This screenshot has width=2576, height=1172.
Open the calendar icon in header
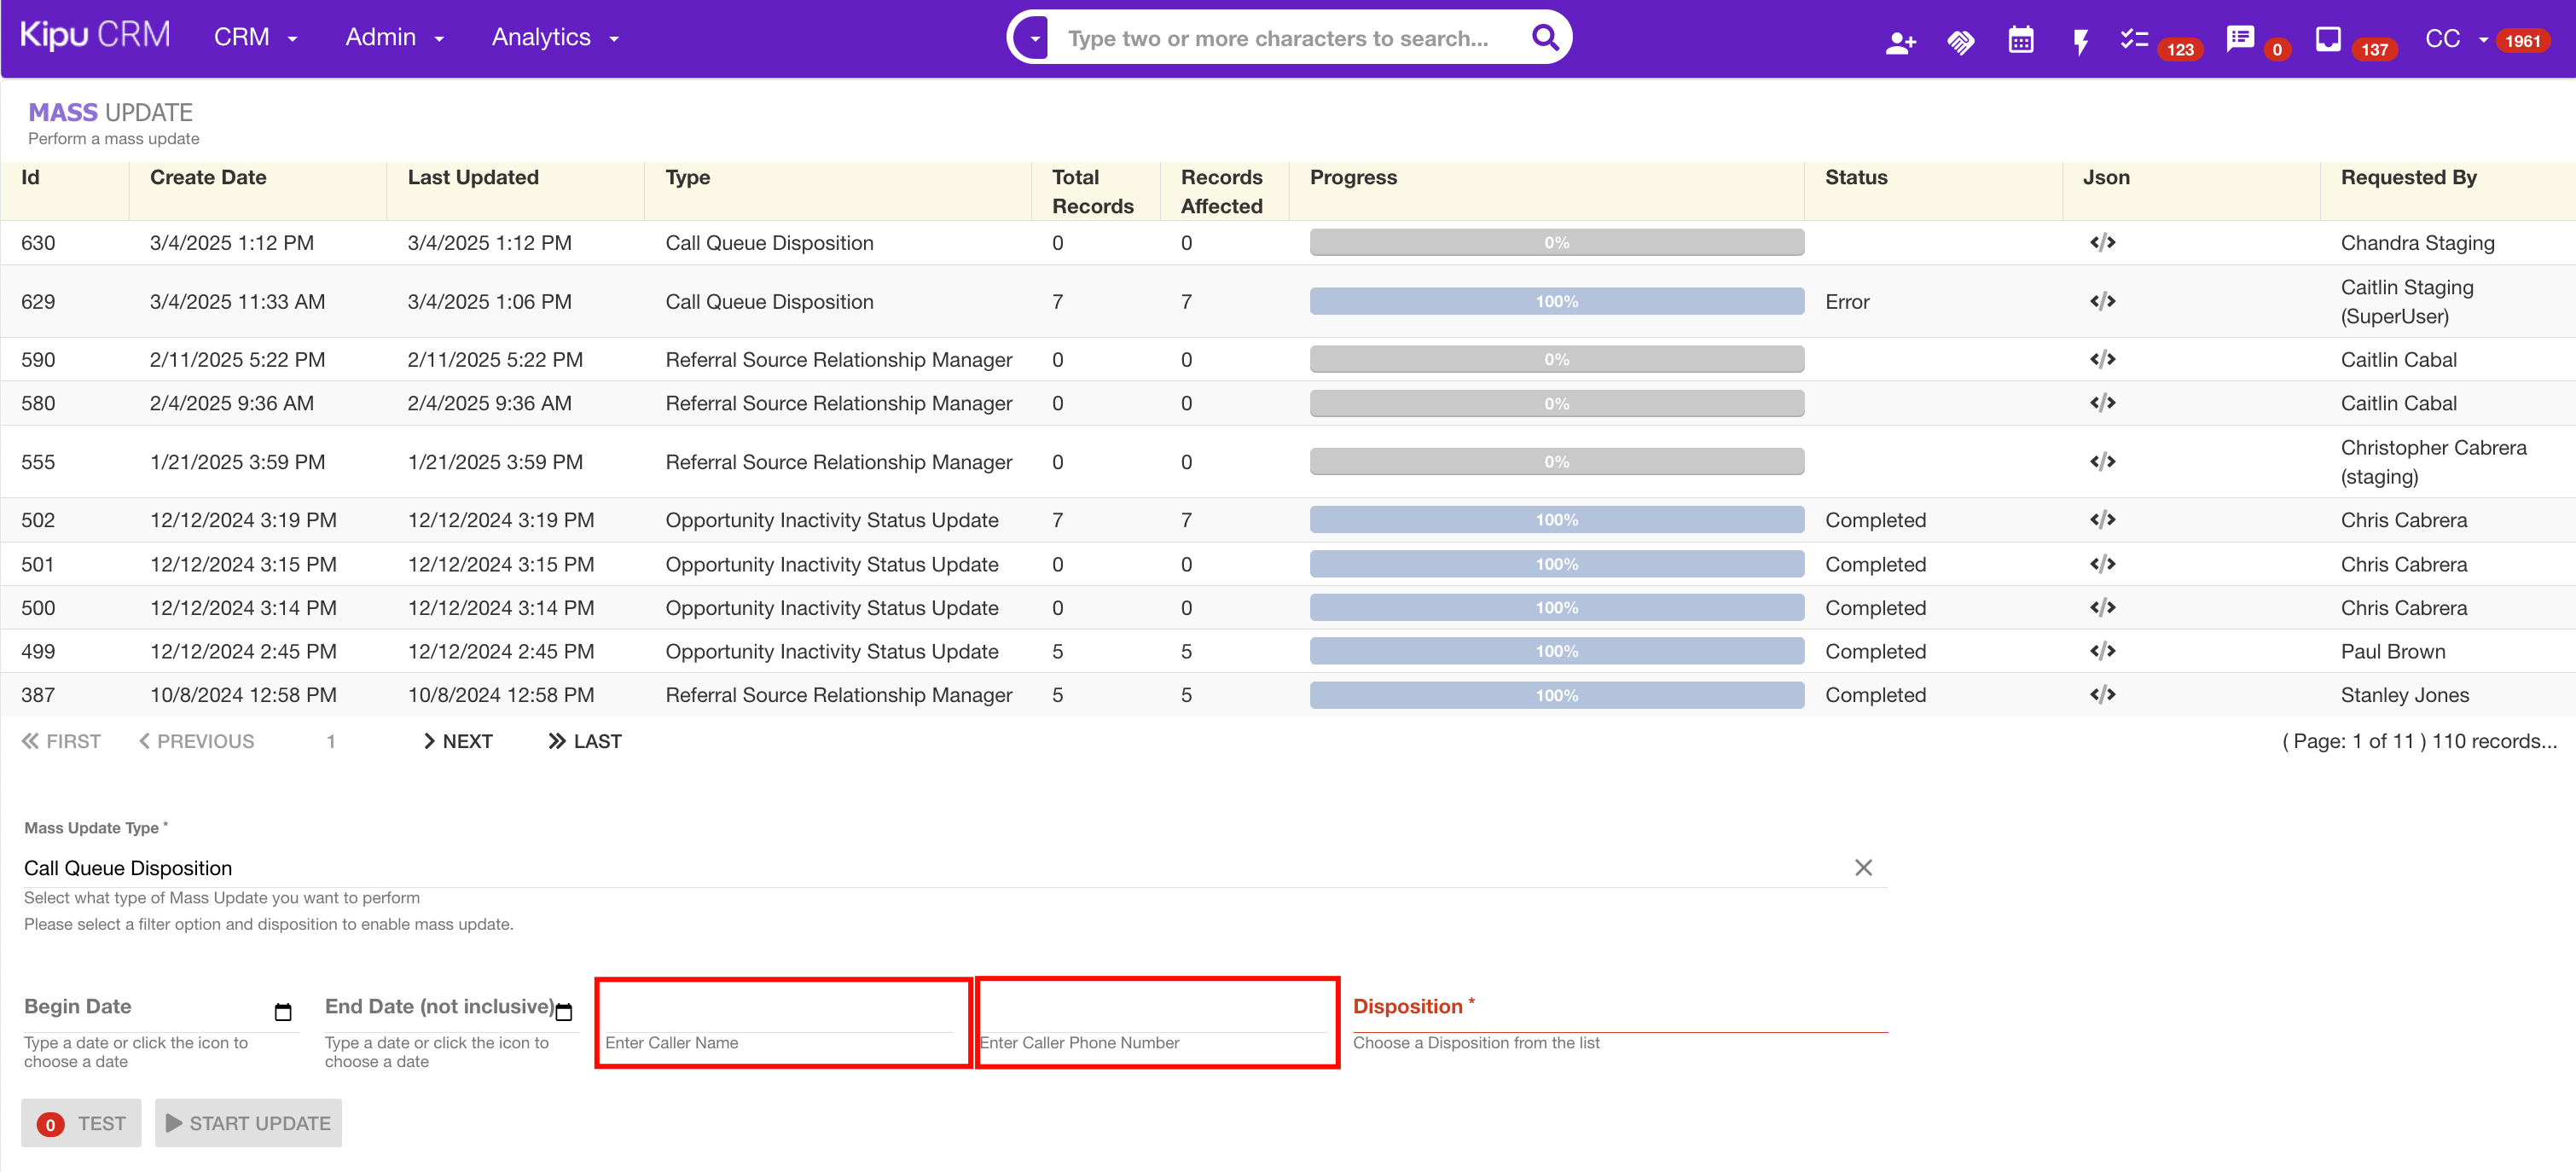[2020, 40]
